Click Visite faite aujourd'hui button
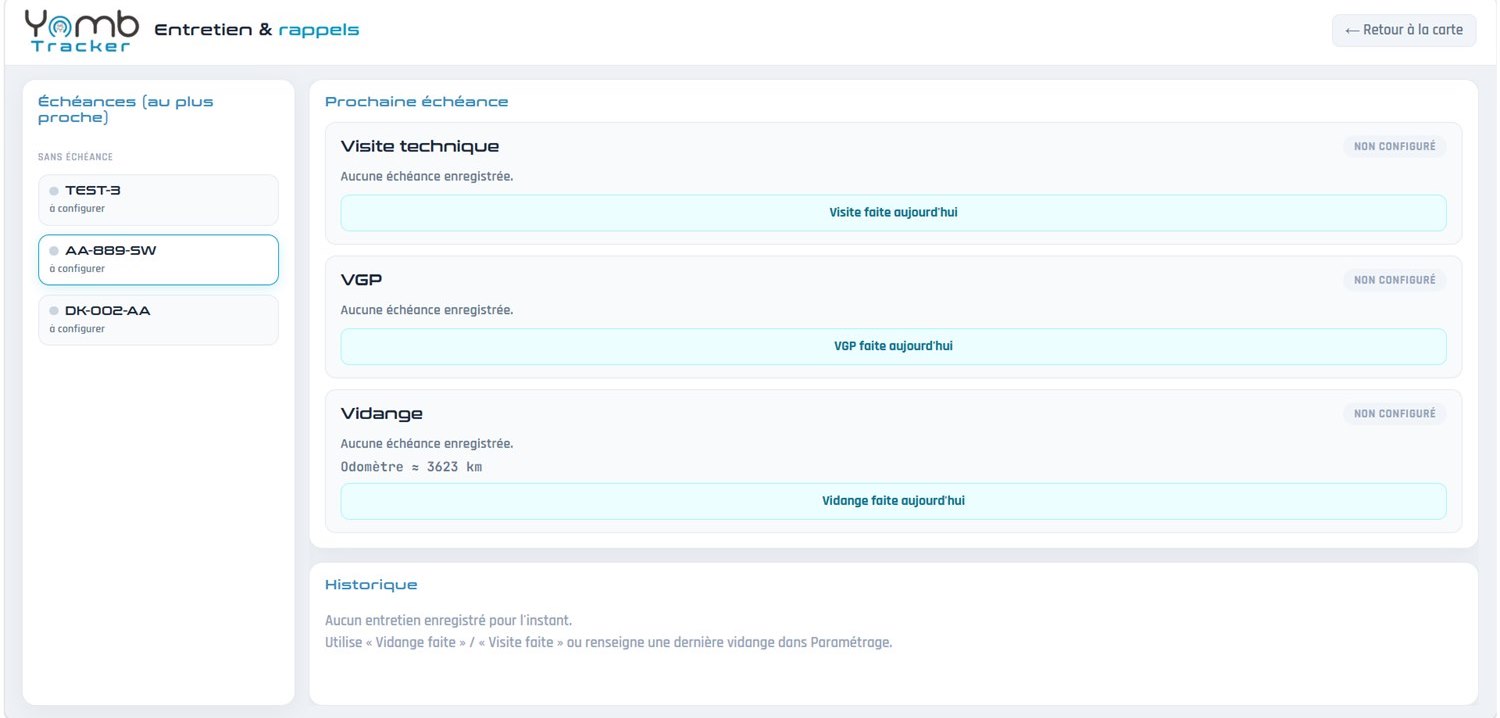Viewport: 1500px width, 718px height. coord(893,213)
